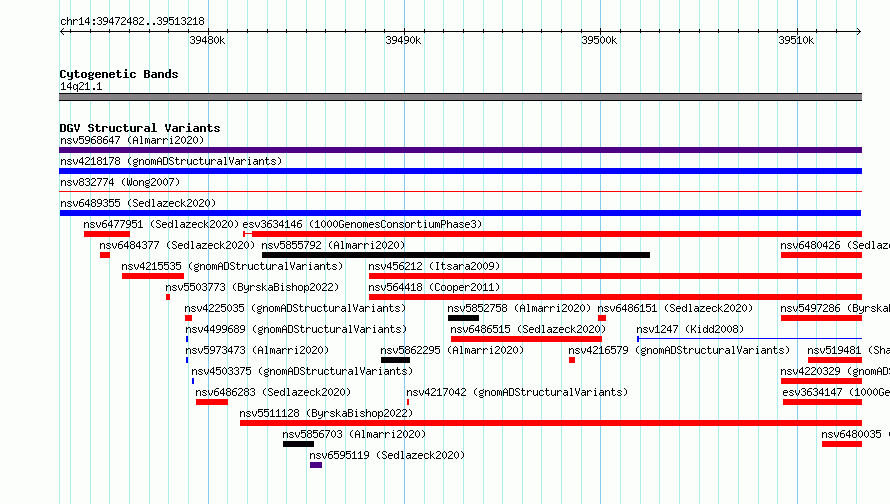Open nsv4217042 (gnomADStructuralVariants) label

click(517, 392)
